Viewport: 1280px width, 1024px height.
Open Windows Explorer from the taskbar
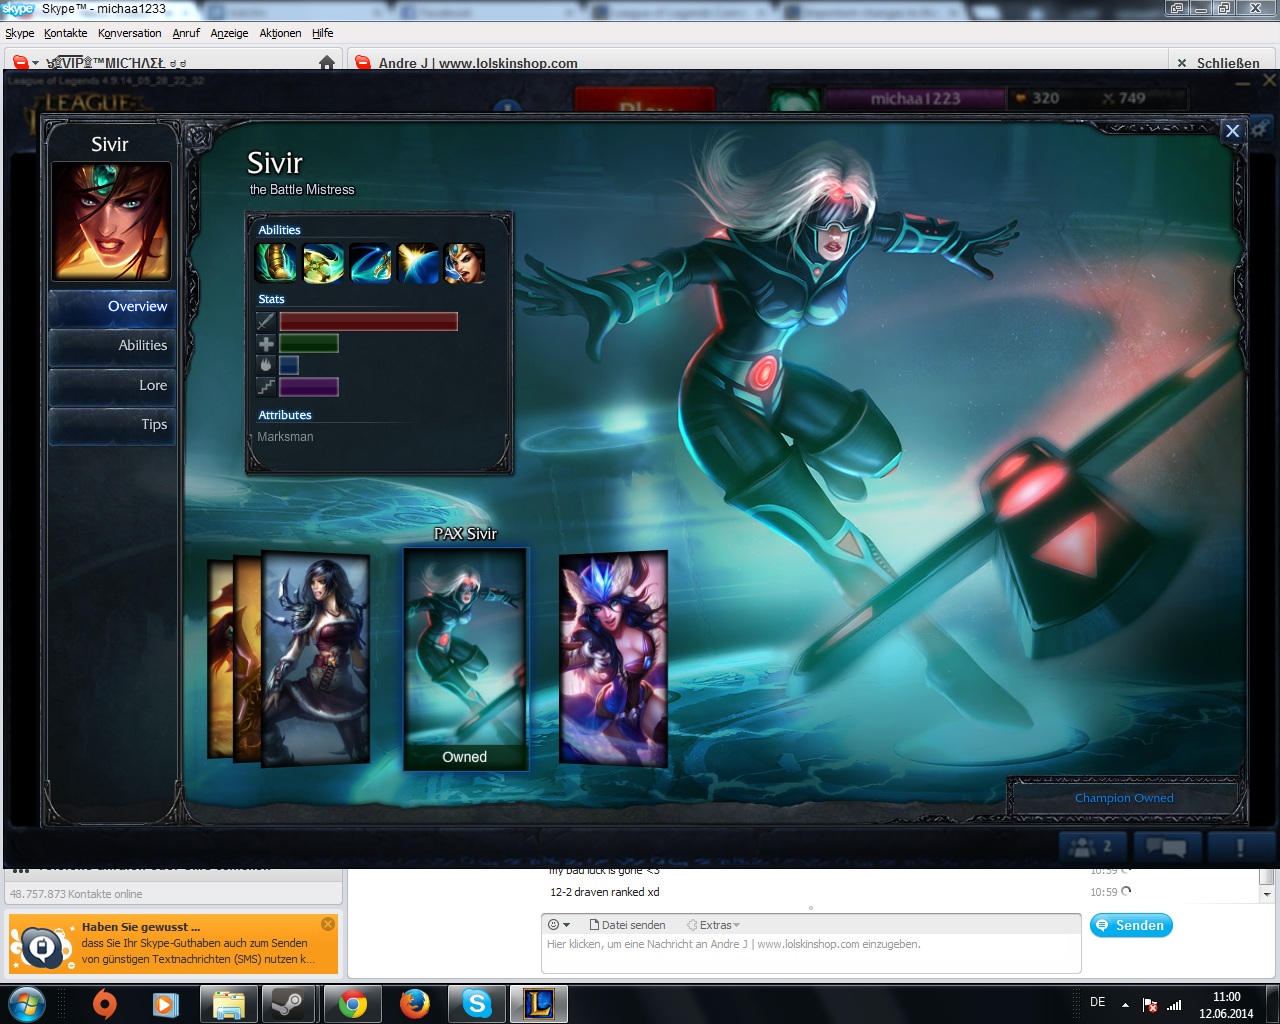tap(229, 1003)
